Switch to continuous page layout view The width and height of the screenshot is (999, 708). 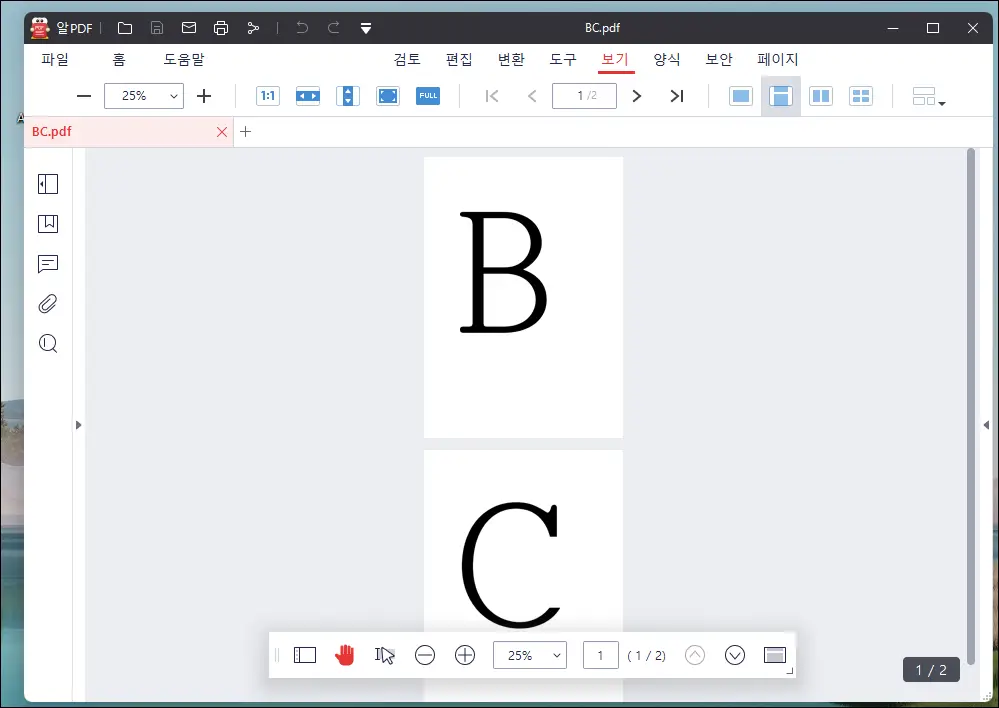(780, 95)
